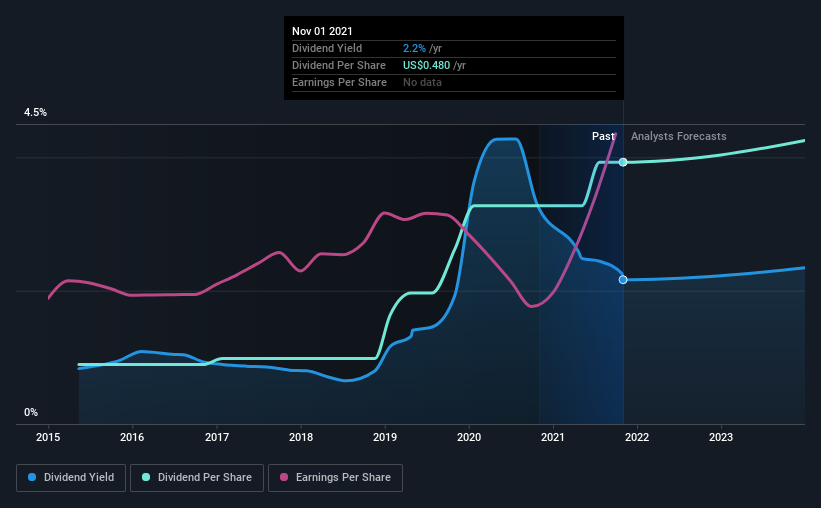The image size is (821, 508).
Task: Click the 4.5% y-axis label
Action: pos(35,113)
